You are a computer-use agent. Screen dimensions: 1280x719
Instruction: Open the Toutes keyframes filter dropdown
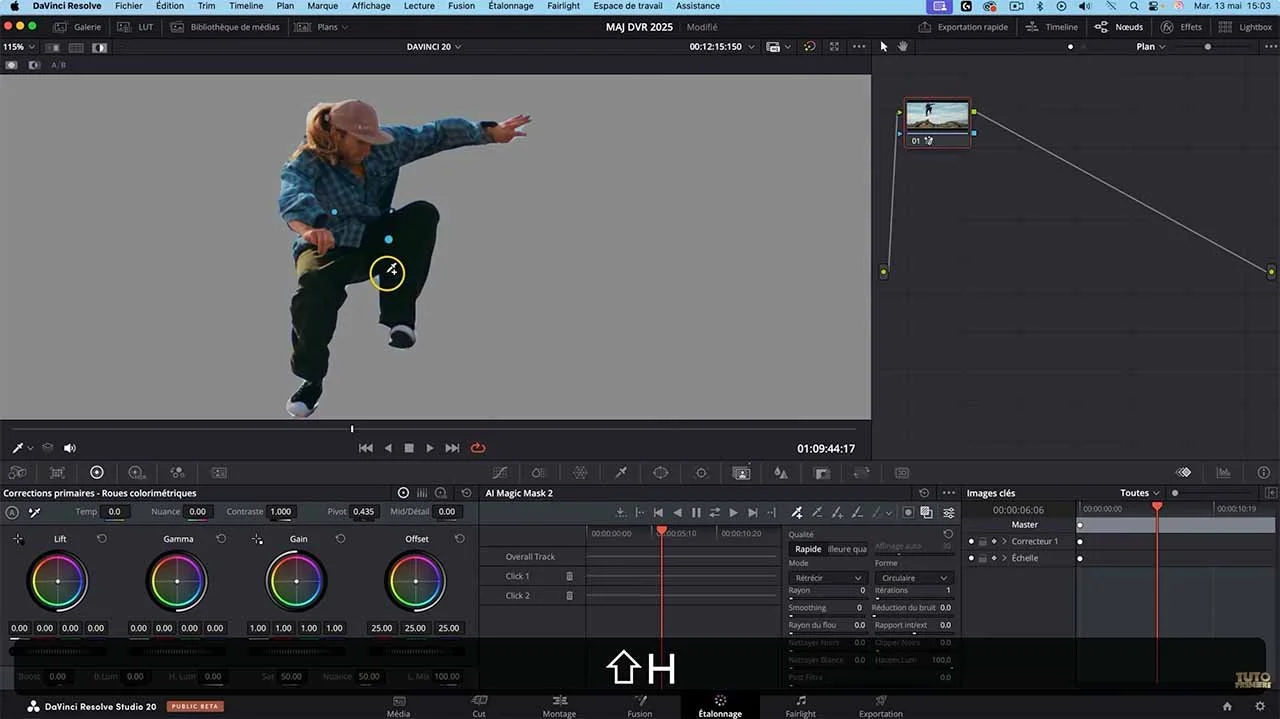coord(1140,493)
